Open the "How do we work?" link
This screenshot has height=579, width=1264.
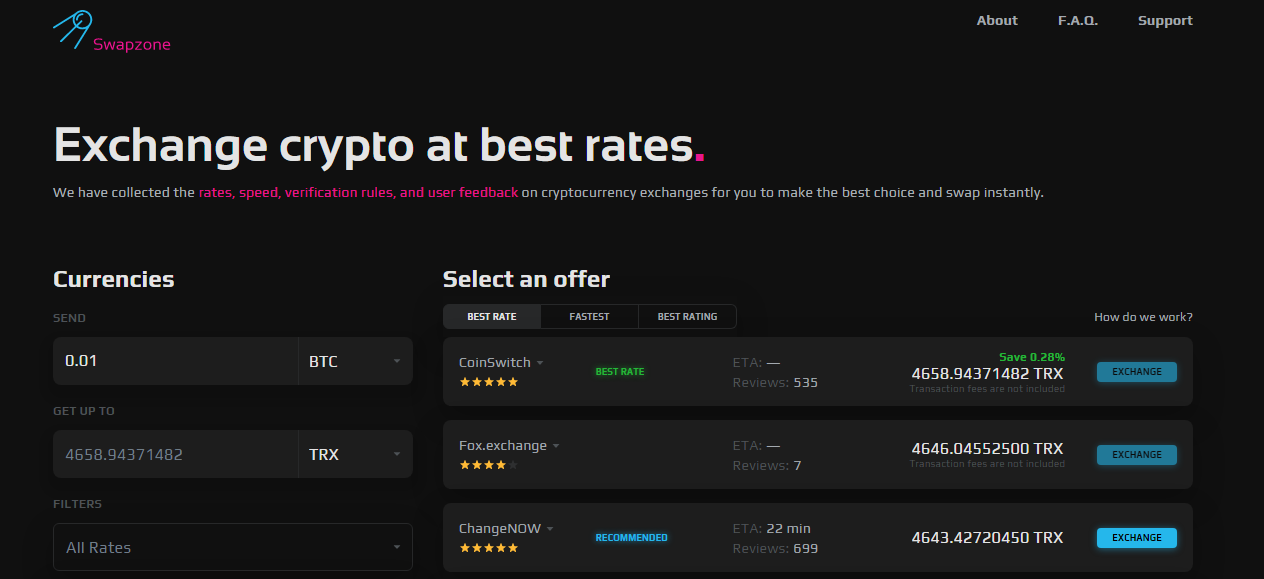[1143, 317]
